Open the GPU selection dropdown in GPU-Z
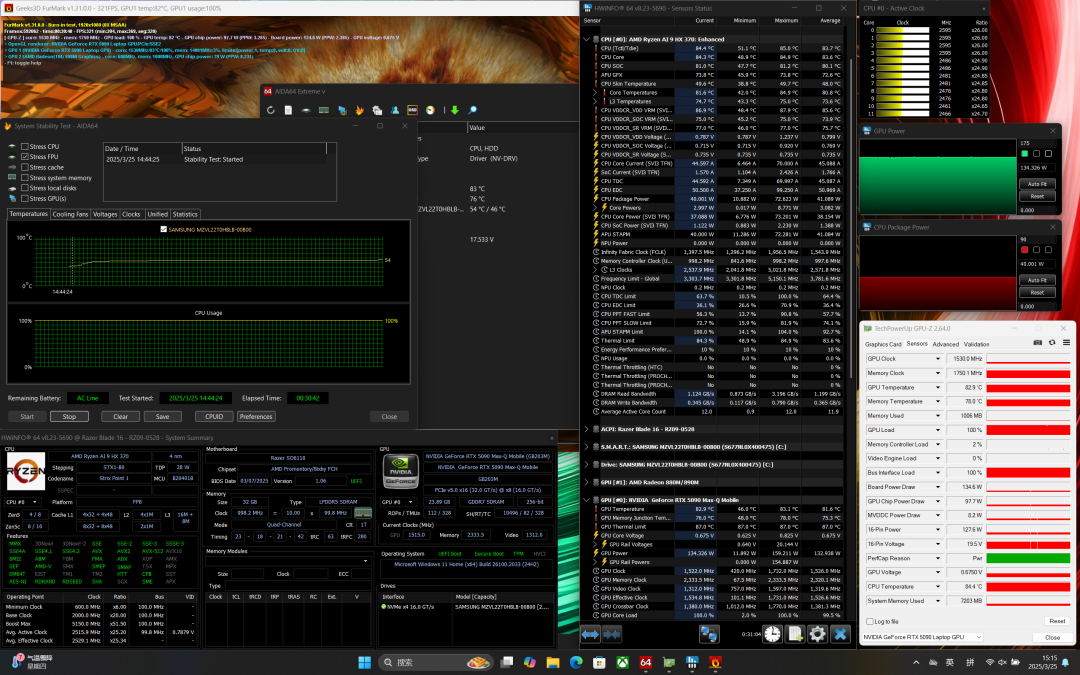Viewport: 1080px width, 675px height. point(922,637)
